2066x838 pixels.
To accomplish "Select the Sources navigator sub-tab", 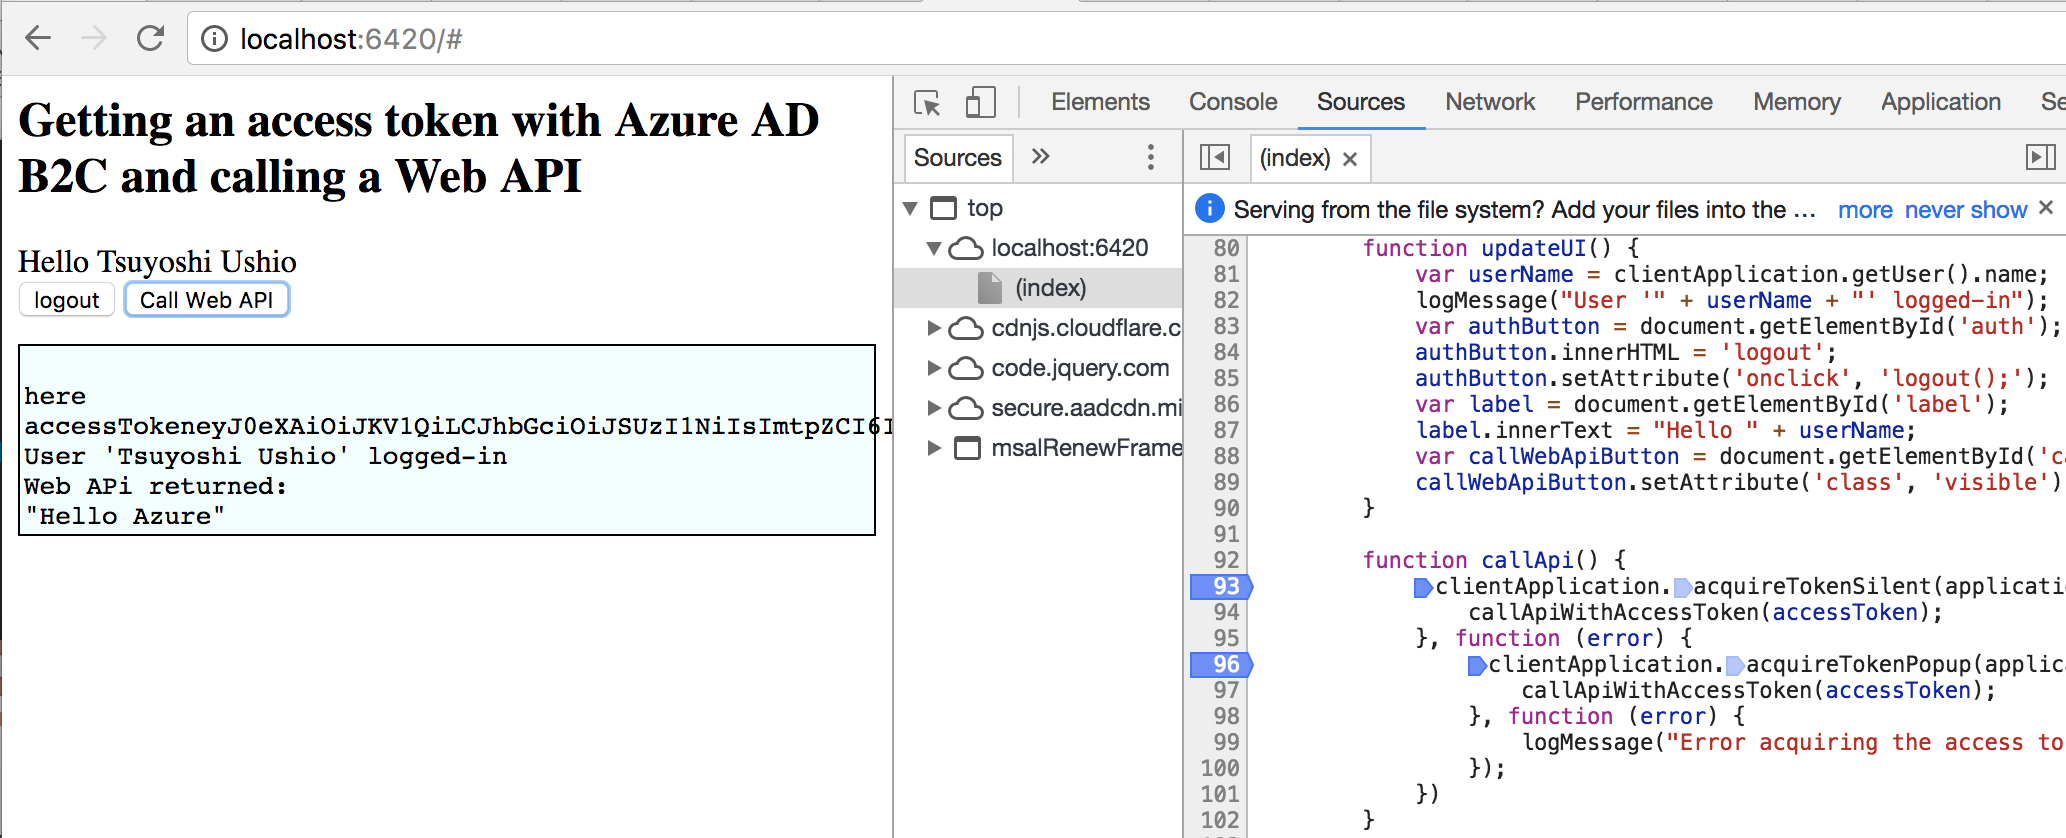I will coord(958,158).
